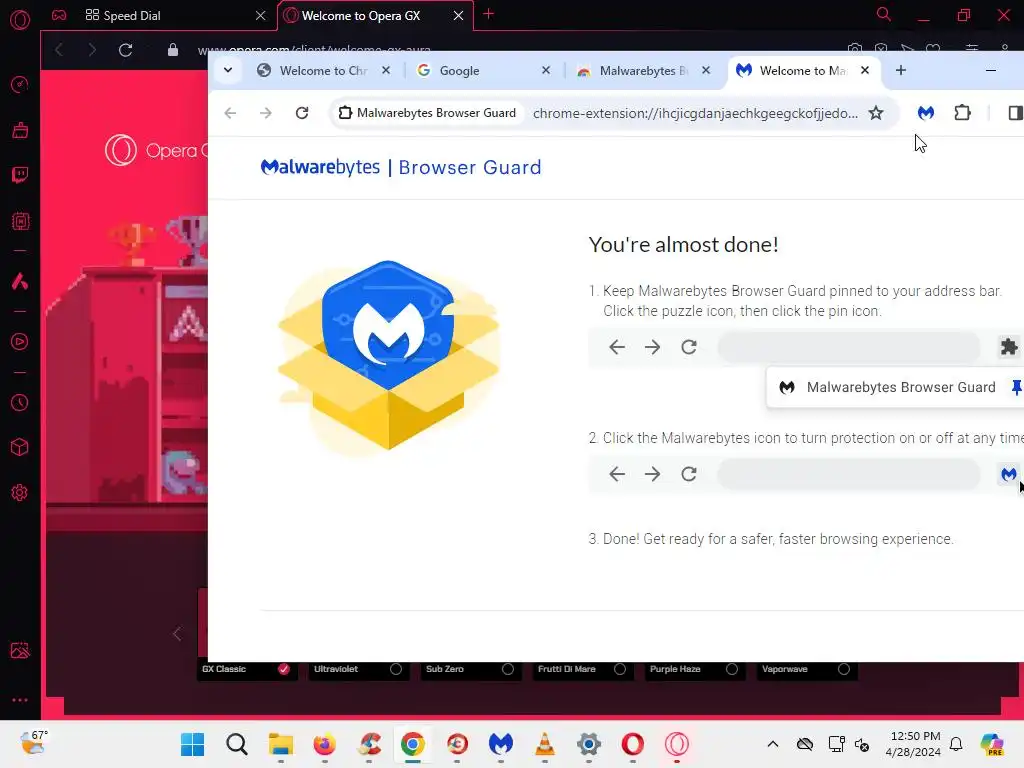Reload the Chrome page
The image size is (1024, 768).
click(302, 113)
